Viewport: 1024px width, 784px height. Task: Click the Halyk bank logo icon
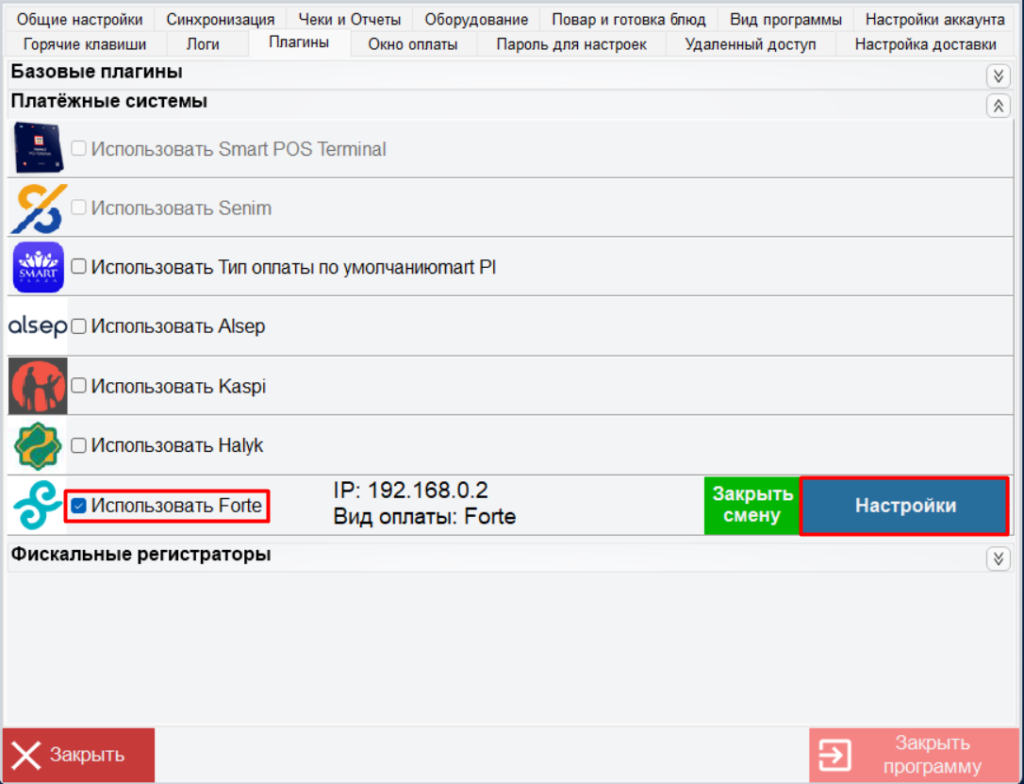[x=38, y=445]
